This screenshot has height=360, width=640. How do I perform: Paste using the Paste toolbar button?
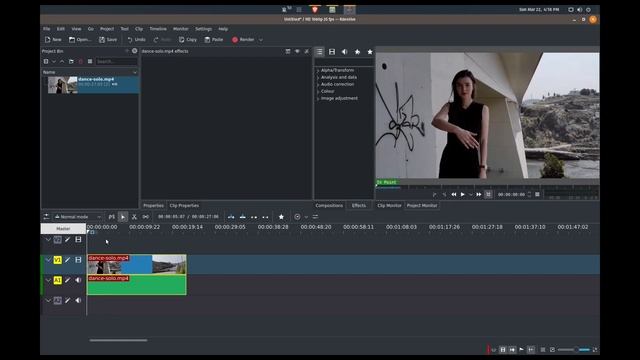coord(214,40)
